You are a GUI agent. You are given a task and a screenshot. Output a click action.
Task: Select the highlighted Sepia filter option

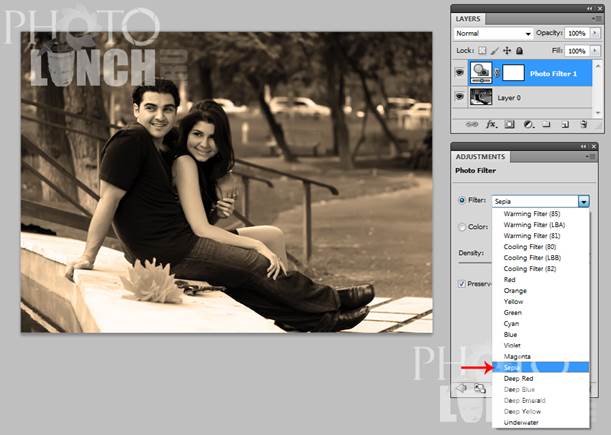540,367
